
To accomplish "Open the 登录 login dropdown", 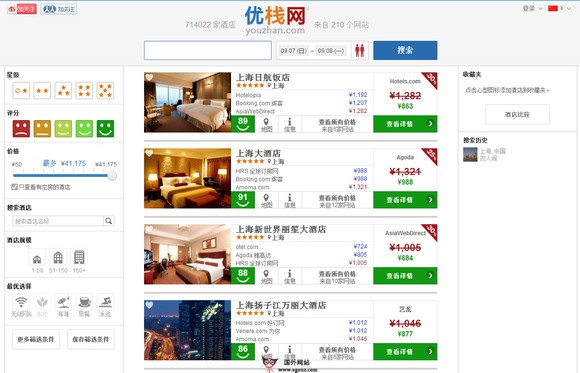I will click(533, 8).
